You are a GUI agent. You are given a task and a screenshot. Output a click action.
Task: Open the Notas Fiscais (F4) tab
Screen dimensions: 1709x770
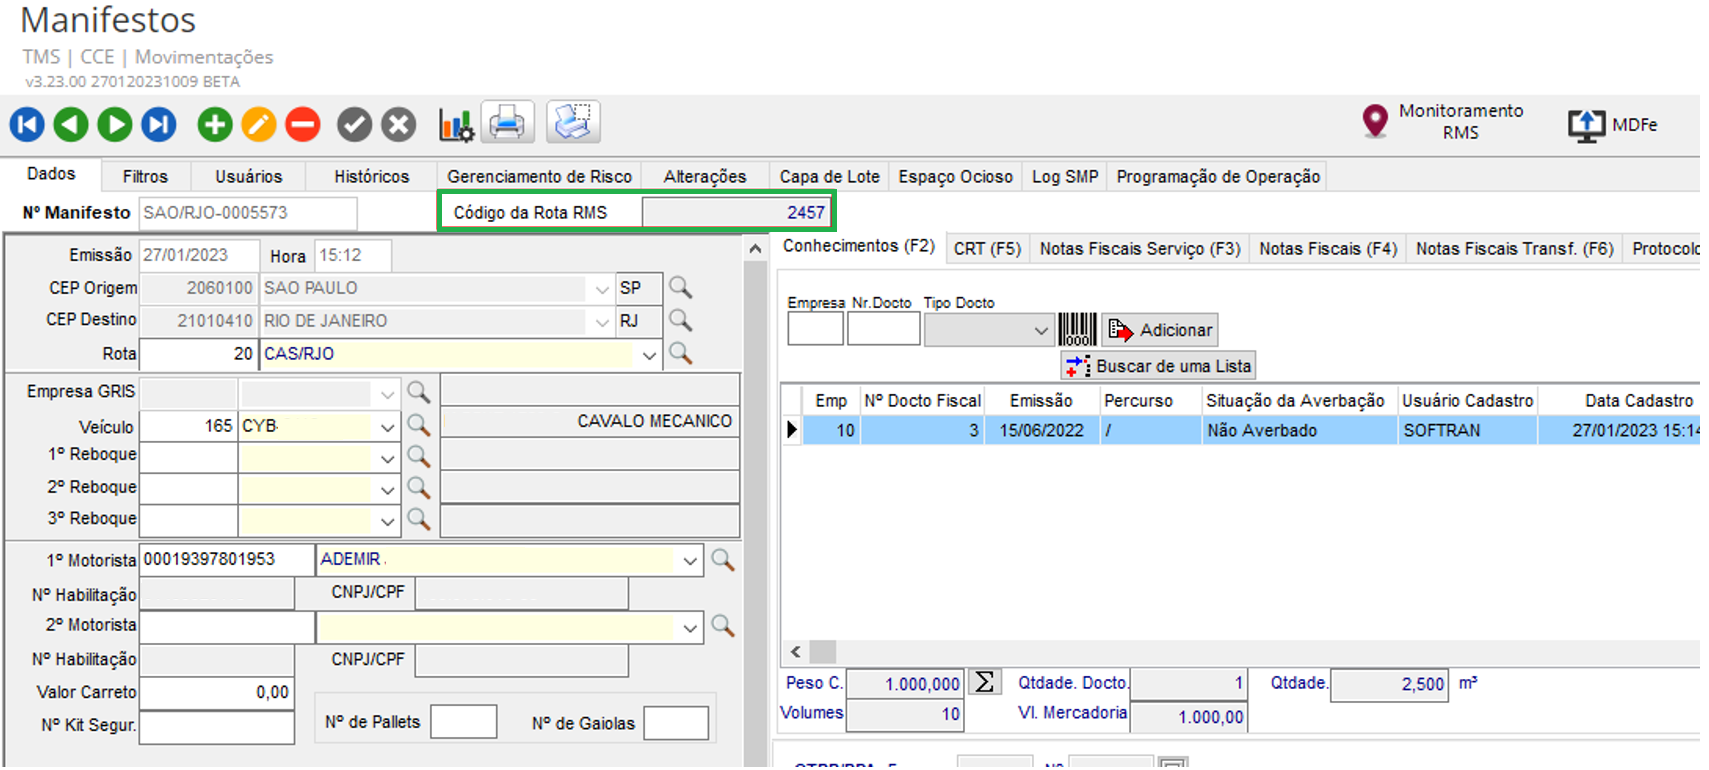[x=1327, y=248]
